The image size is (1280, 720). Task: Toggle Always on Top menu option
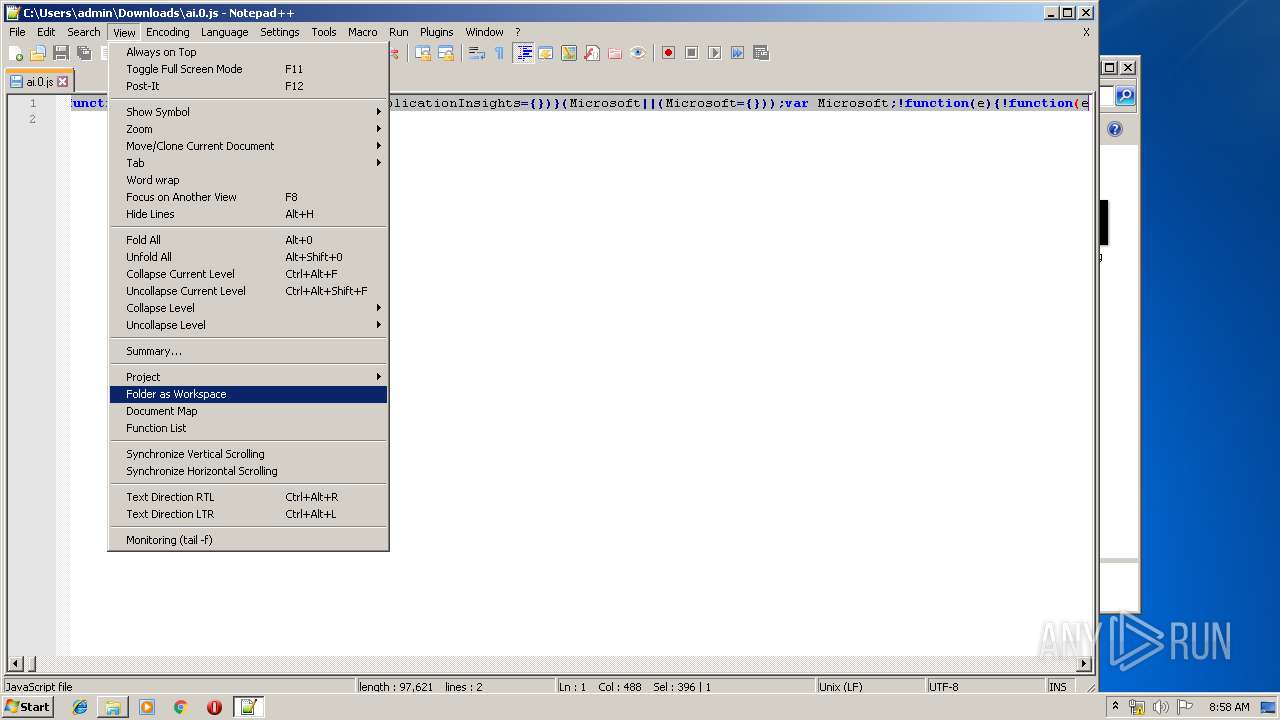(x=248, y=52)
